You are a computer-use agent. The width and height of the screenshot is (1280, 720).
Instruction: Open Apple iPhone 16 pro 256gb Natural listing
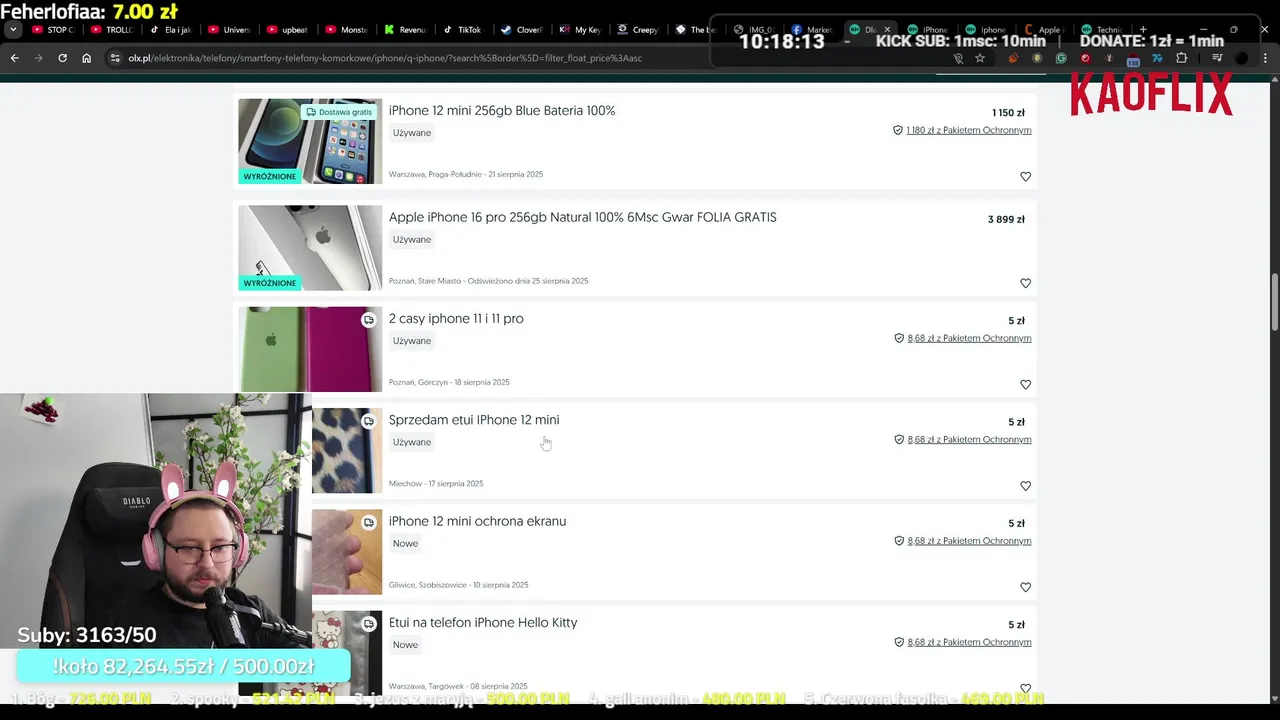click(x=582, y=217)
